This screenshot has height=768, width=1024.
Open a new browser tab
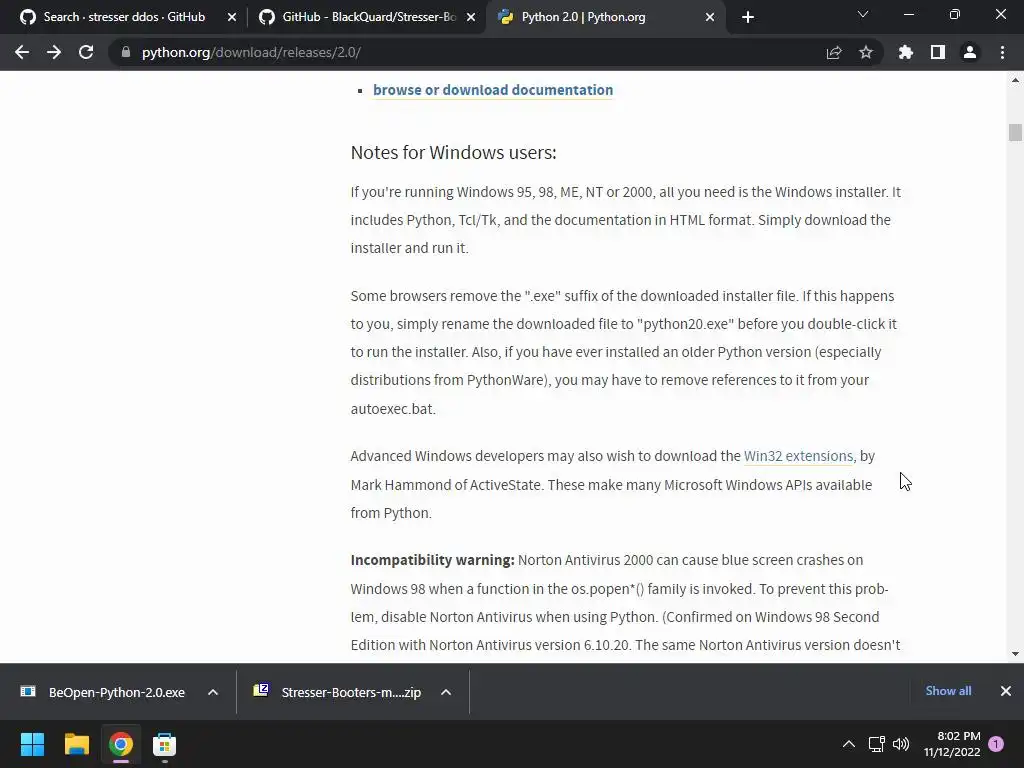(748, 17)
